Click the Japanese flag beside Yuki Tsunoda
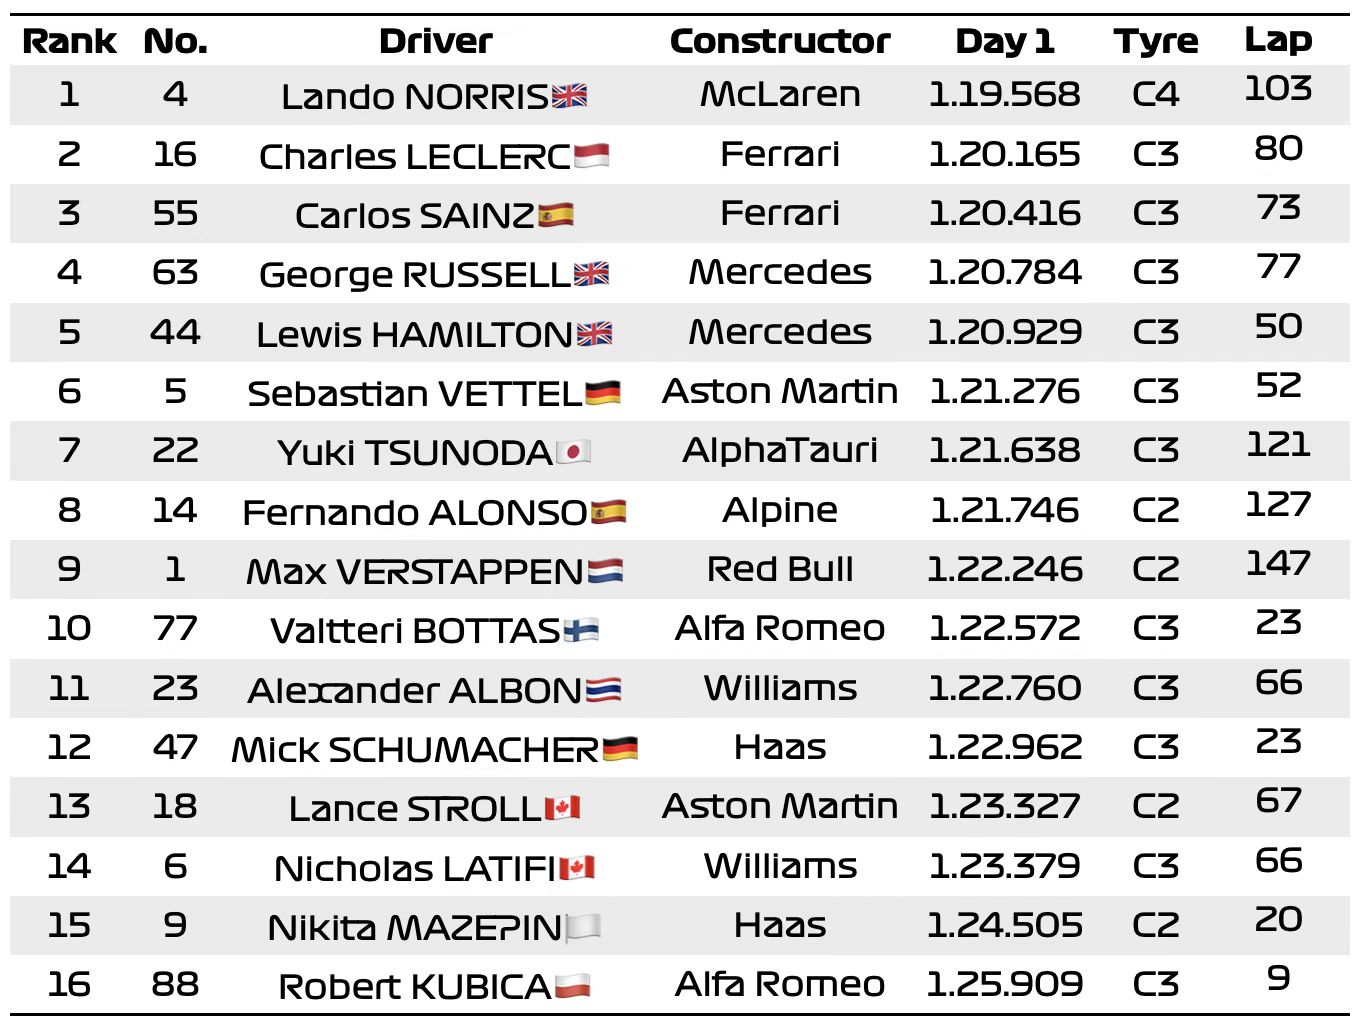The height and width of the screenshot is (1024, 1358). click(x=573, y=452)
